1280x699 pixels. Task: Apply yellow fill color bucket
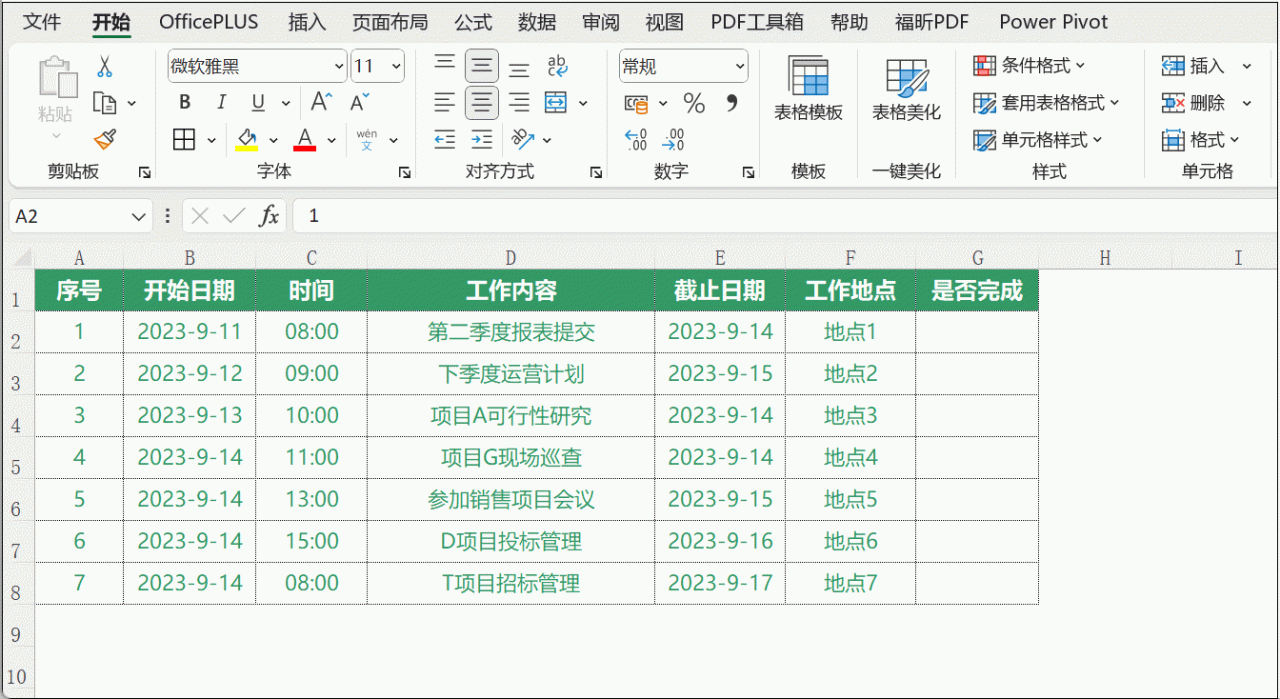[246, 139]
